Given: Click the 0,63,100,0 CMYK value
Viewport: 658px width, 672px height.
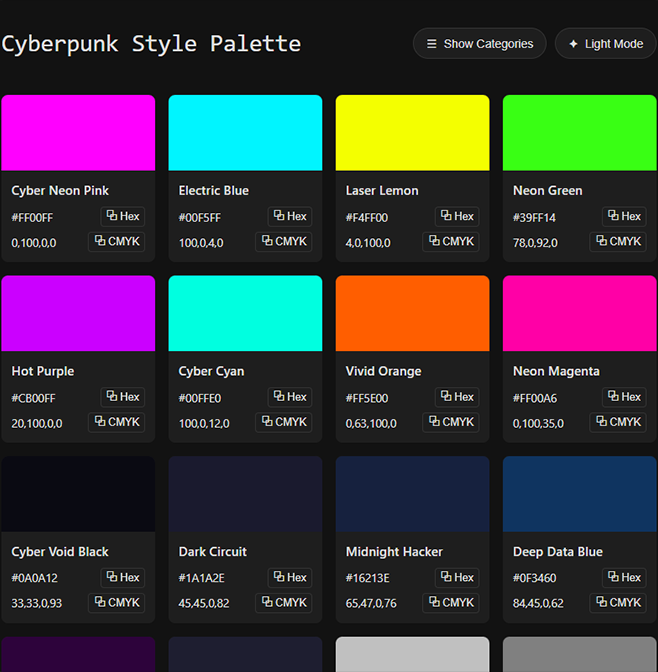Looking at the screenshot, I should (x=371, y=423).
